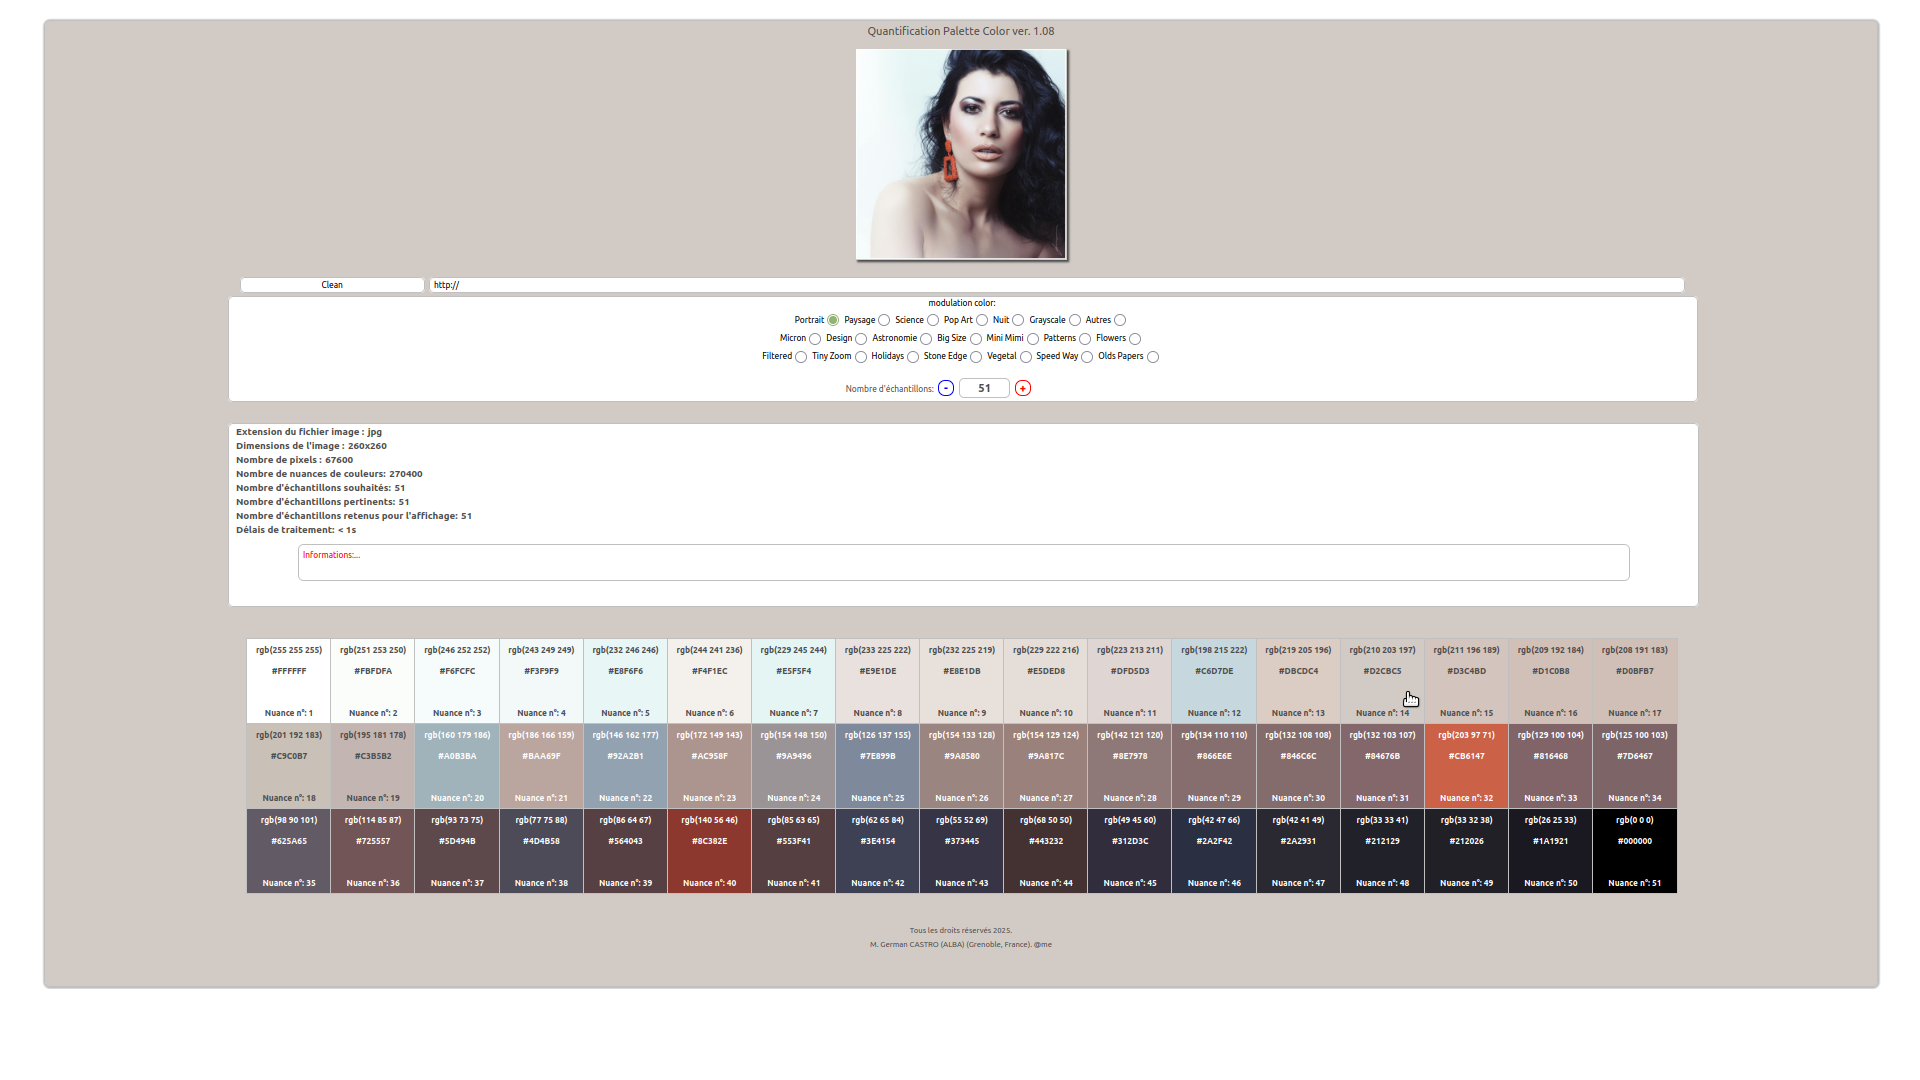Viewport: 1920px width, 1080px height.
Task: Pick swatch #AC958F Nuance 23
Action: pos(709,766)
